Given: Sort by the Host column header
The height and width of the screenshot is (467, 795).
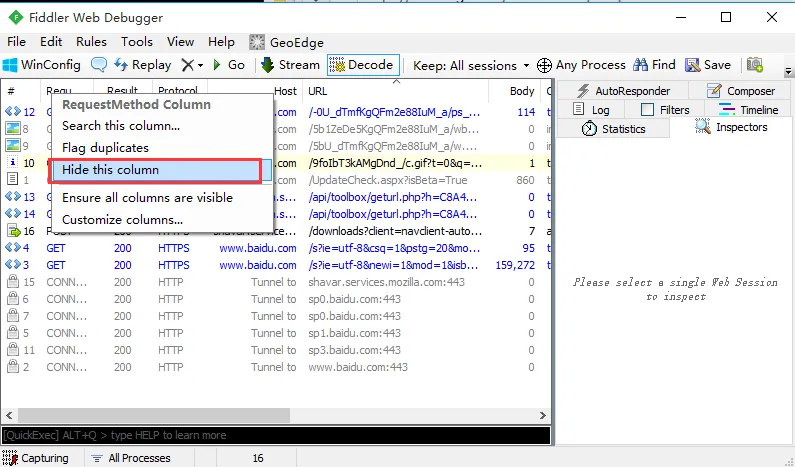Looking at the screenshot, I should pos(285,91).
